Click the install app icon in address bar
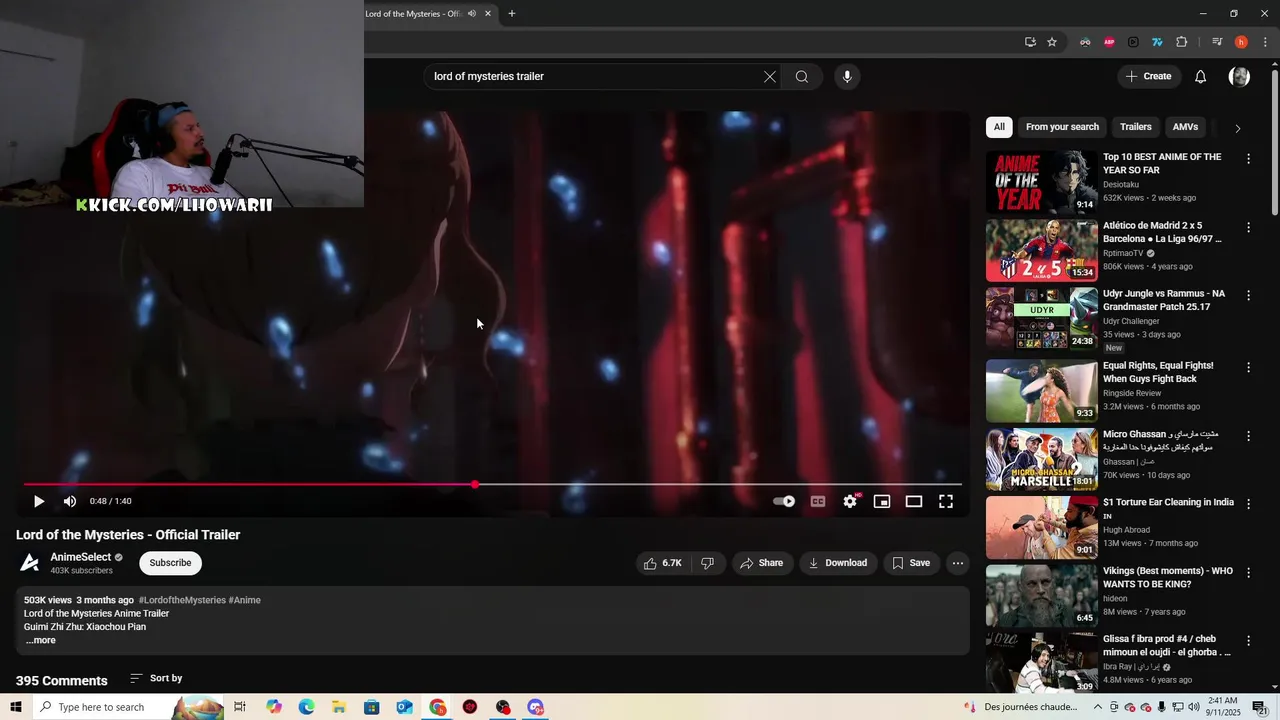 (x=1030, y=42)
